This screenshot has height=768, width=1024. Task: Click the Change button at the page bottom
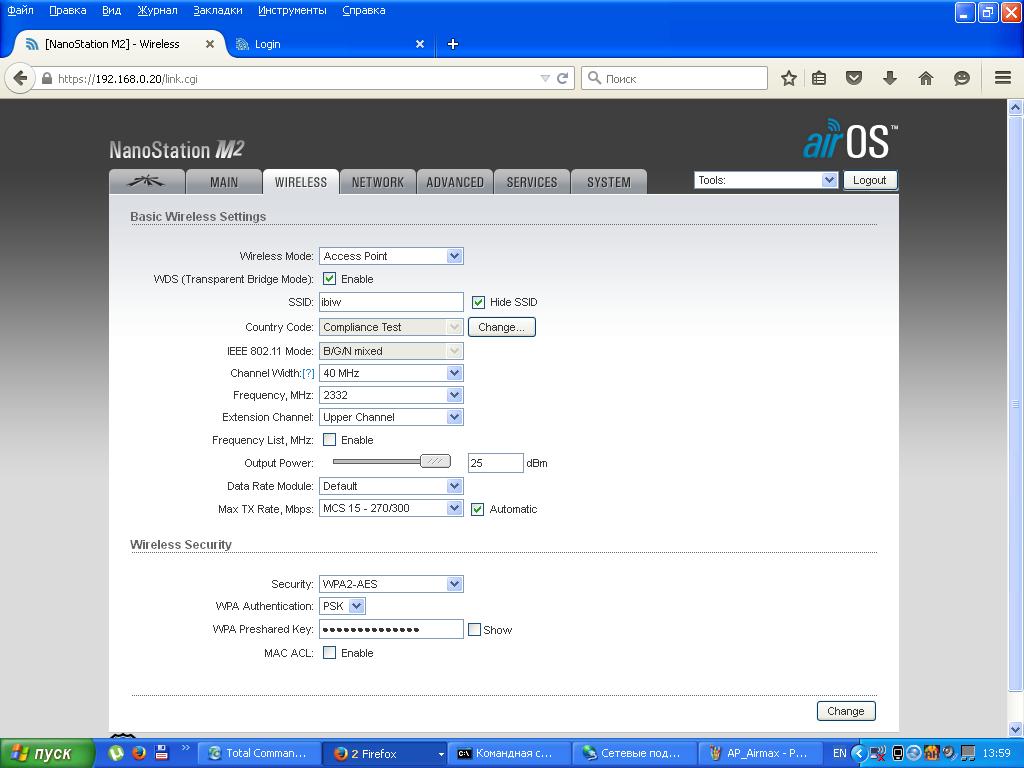pyautogui.click(x=846, y=711)
